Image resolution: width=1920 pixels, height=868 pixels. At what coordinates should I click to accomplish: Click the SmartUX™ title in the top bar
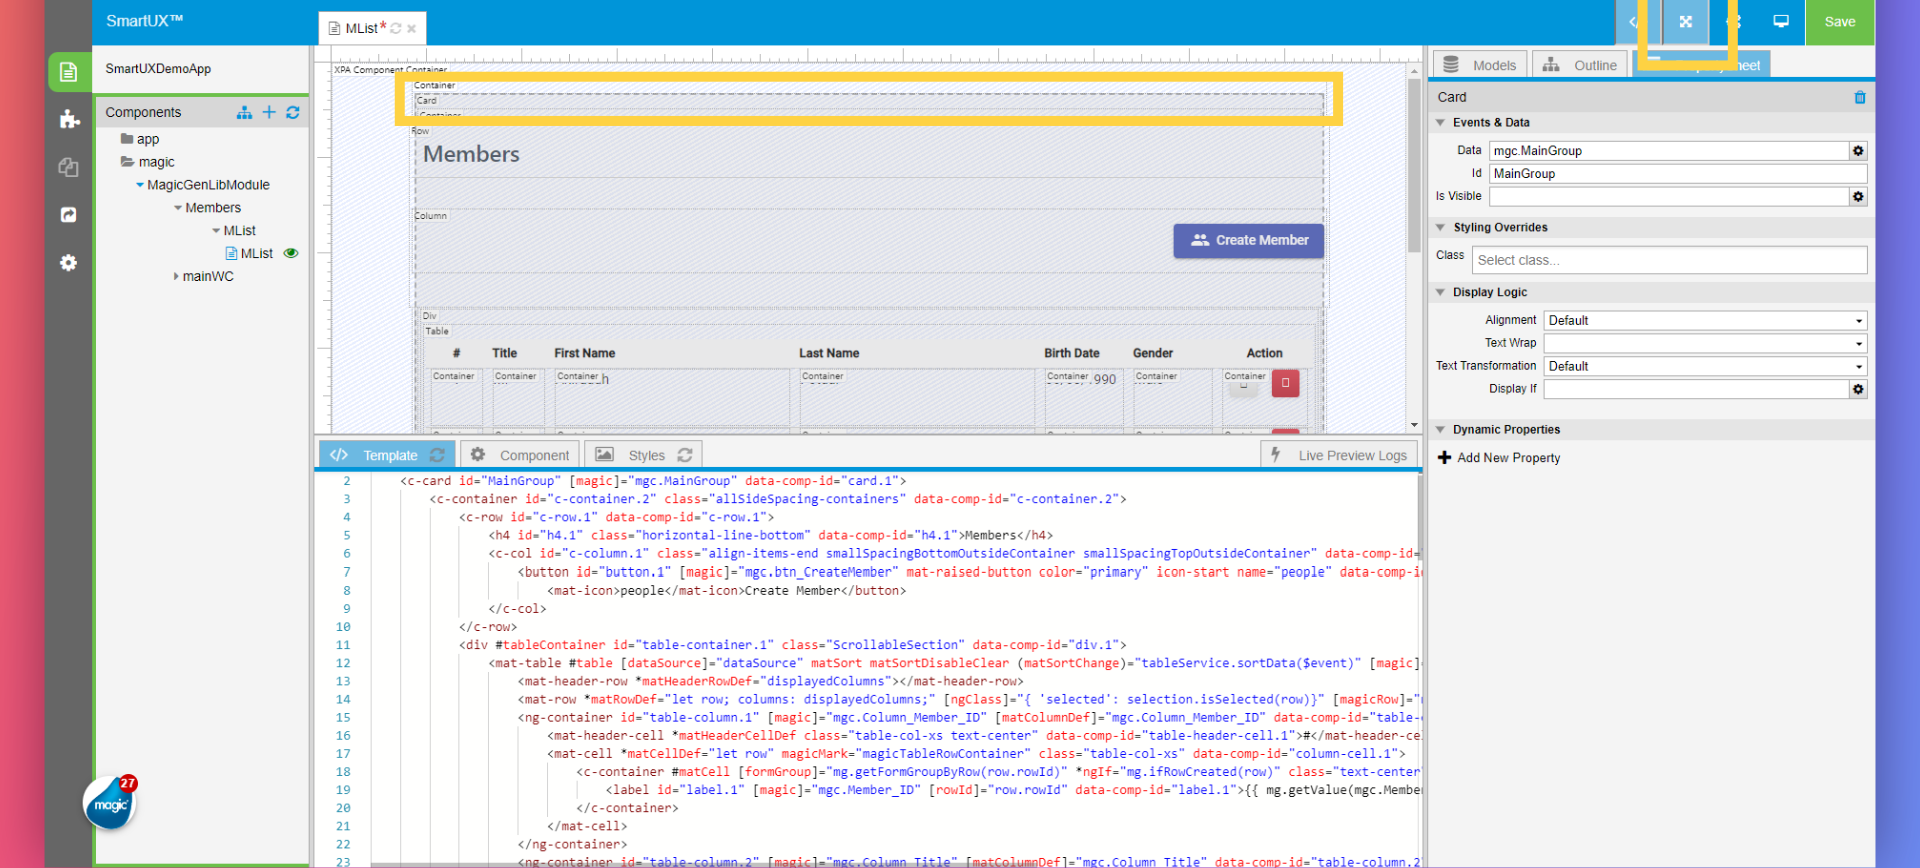coord(145,21)
